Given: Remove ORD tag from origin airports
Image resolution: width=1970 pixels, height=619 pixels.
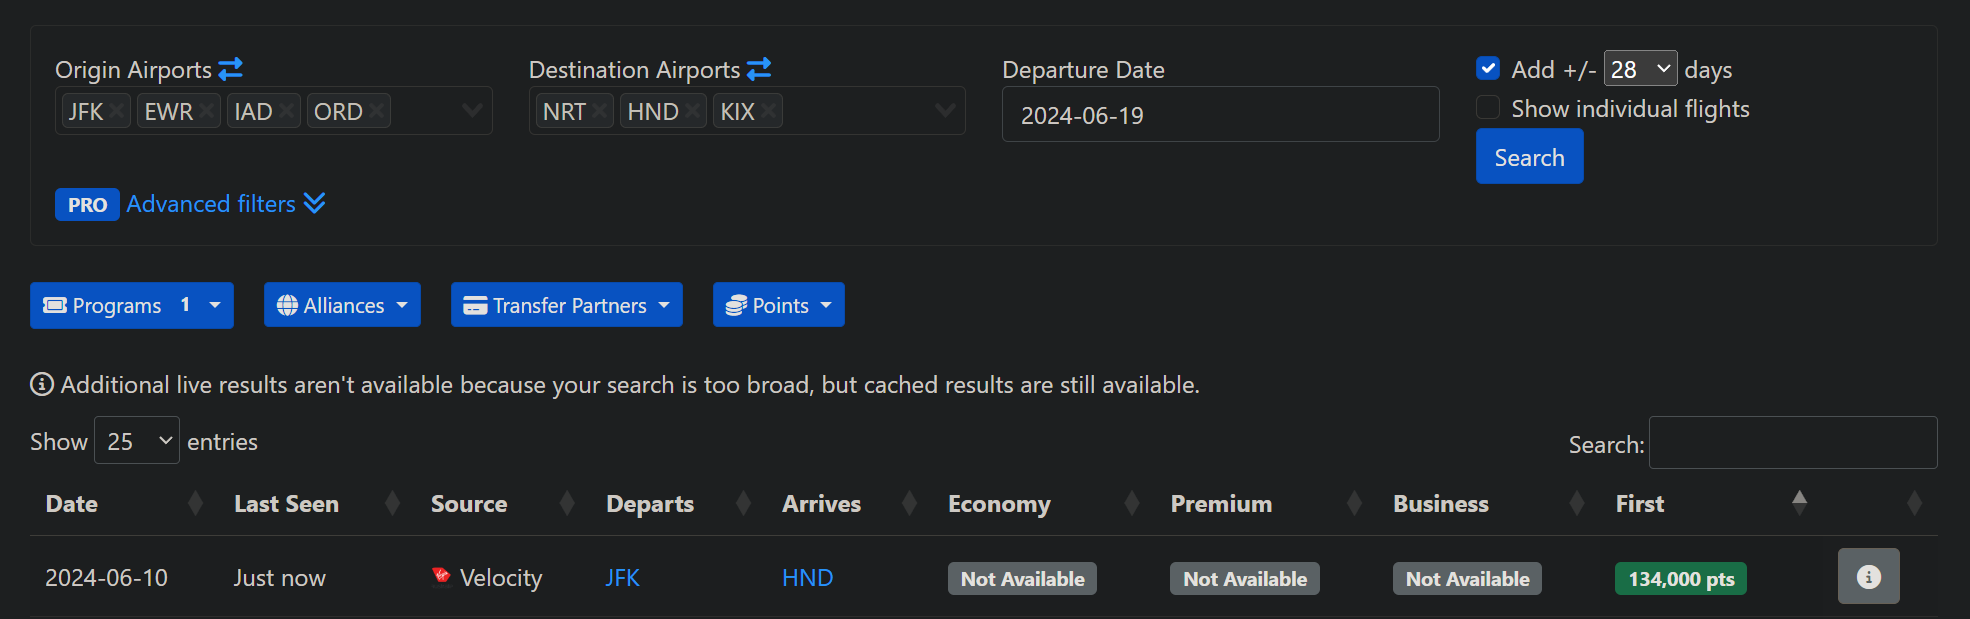Looking at the screenshot, I should 377,111.
